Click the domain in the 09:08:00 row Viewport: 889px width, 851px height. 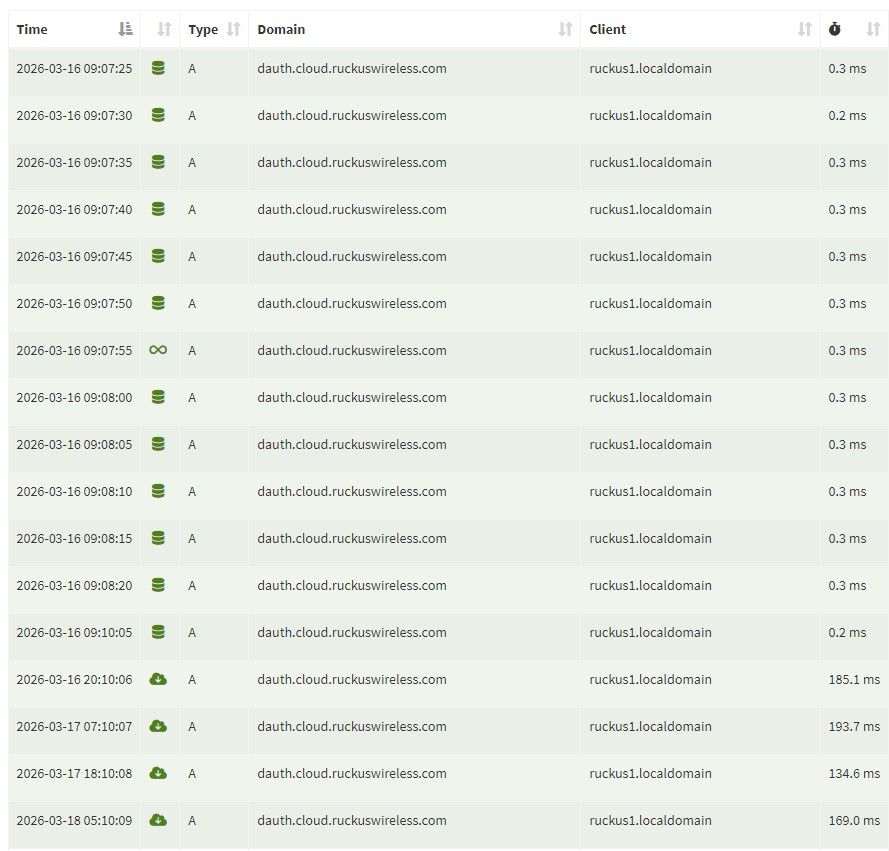pyautogui.click(x=352, y=397)
